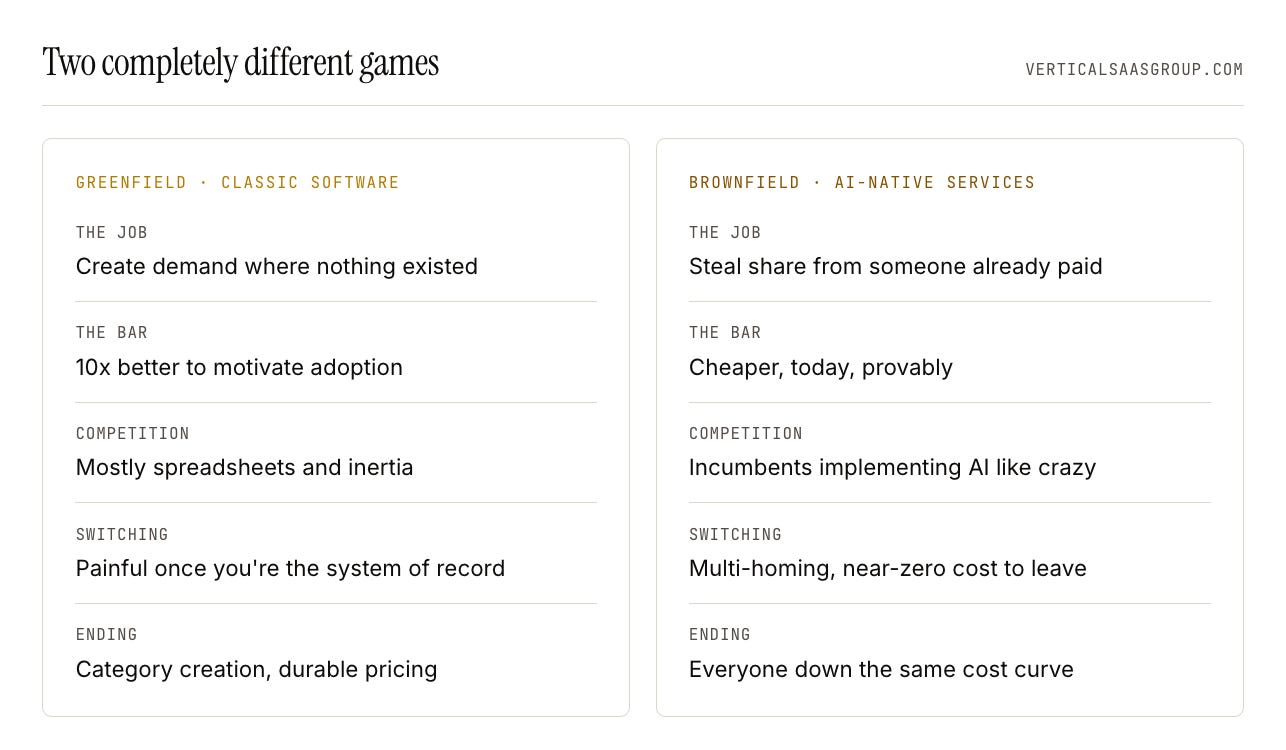Click 'Create demand where nothing existed' text
This screenshot has width=1286, height=750.
pyautogui.click(x=277, y=266)
